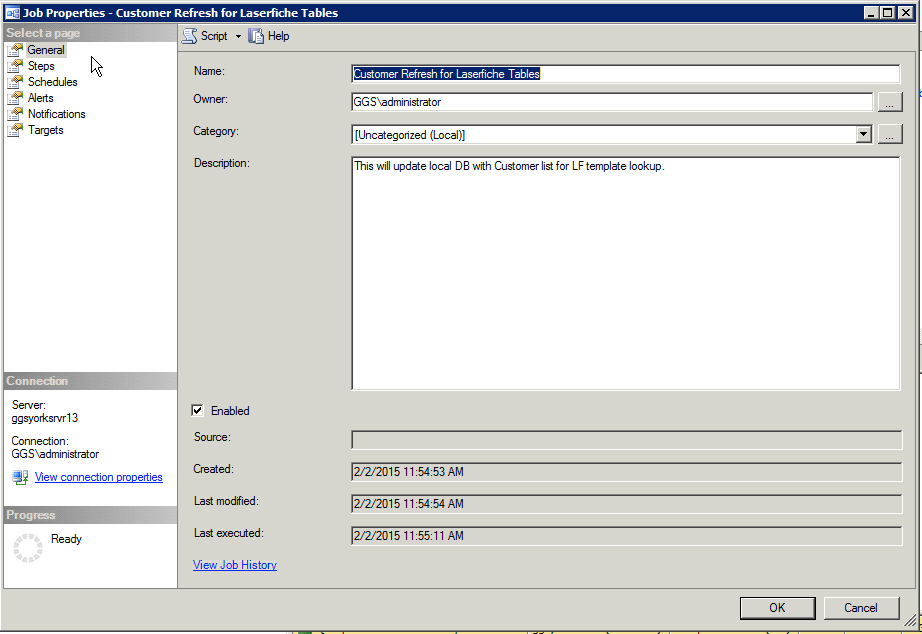The image size is (922, 634).
Task: Click the Last executed date field
Action: point(627,536)
